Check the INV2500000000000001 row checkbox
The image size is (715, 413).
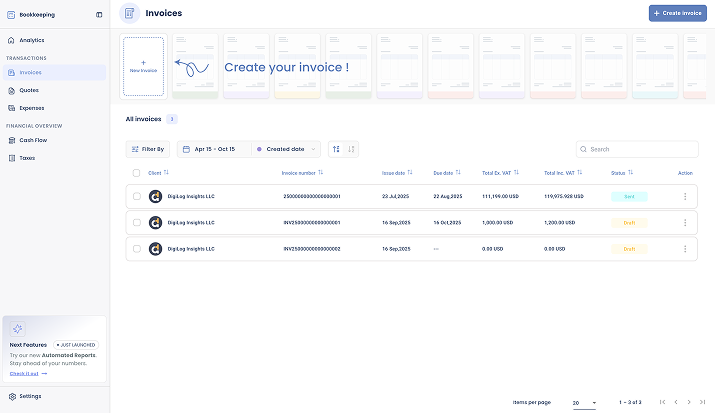click(x=137, y=222)
